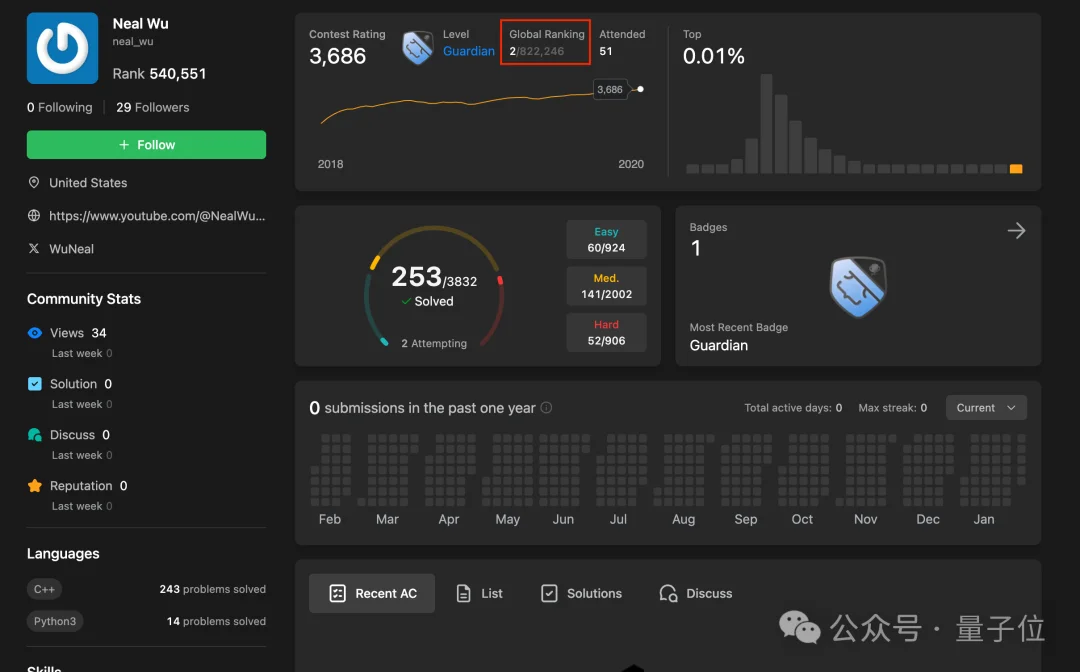Click the globe website icon

click(34, 216)
